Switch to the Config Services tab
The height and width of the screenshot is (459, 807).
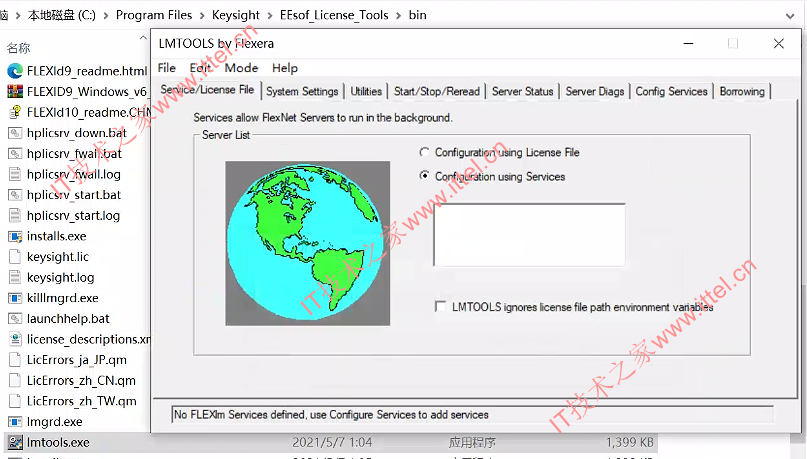point(671,92)
